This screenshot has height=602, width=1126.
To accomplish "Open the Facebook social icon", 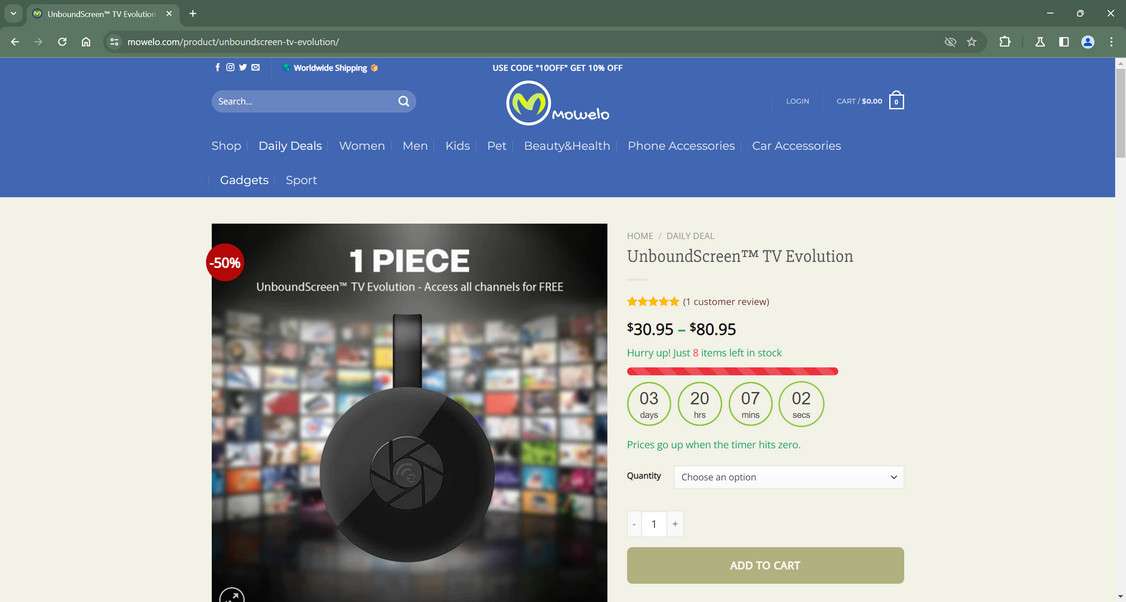I will (x=218, y=68).
